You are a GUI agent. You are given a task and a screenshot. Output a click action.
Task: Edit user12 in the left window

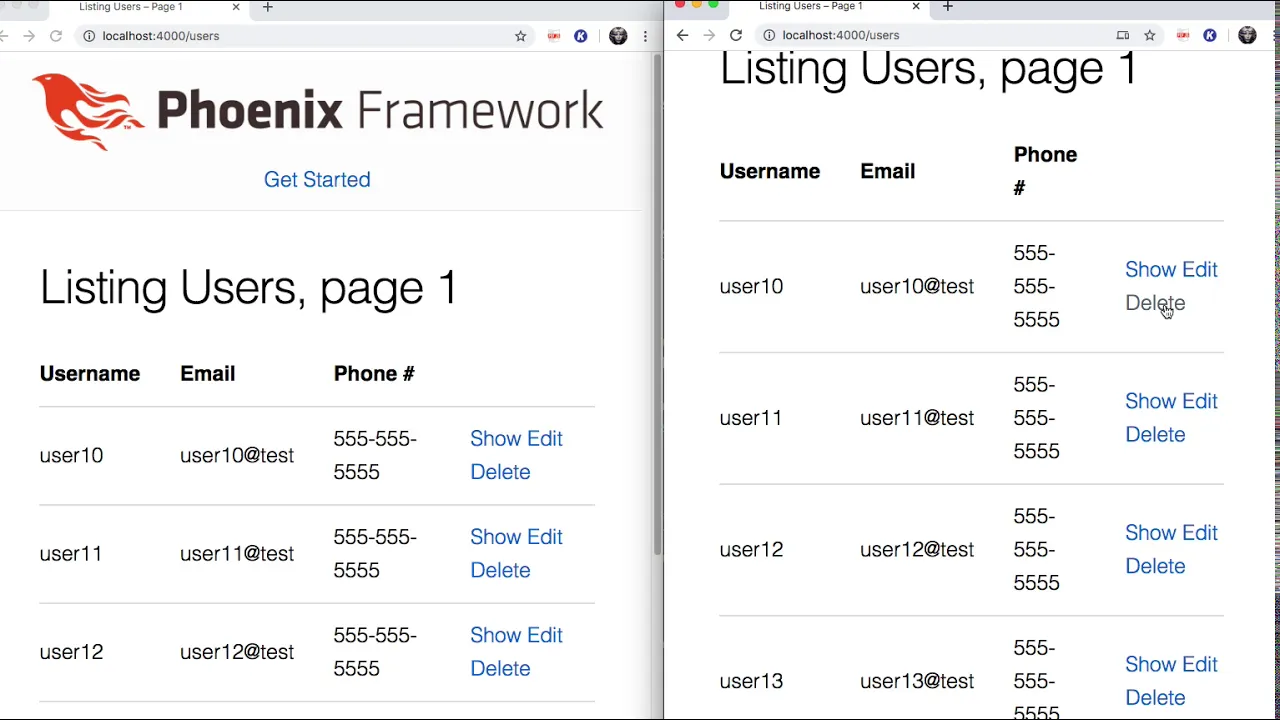[545, 635]
